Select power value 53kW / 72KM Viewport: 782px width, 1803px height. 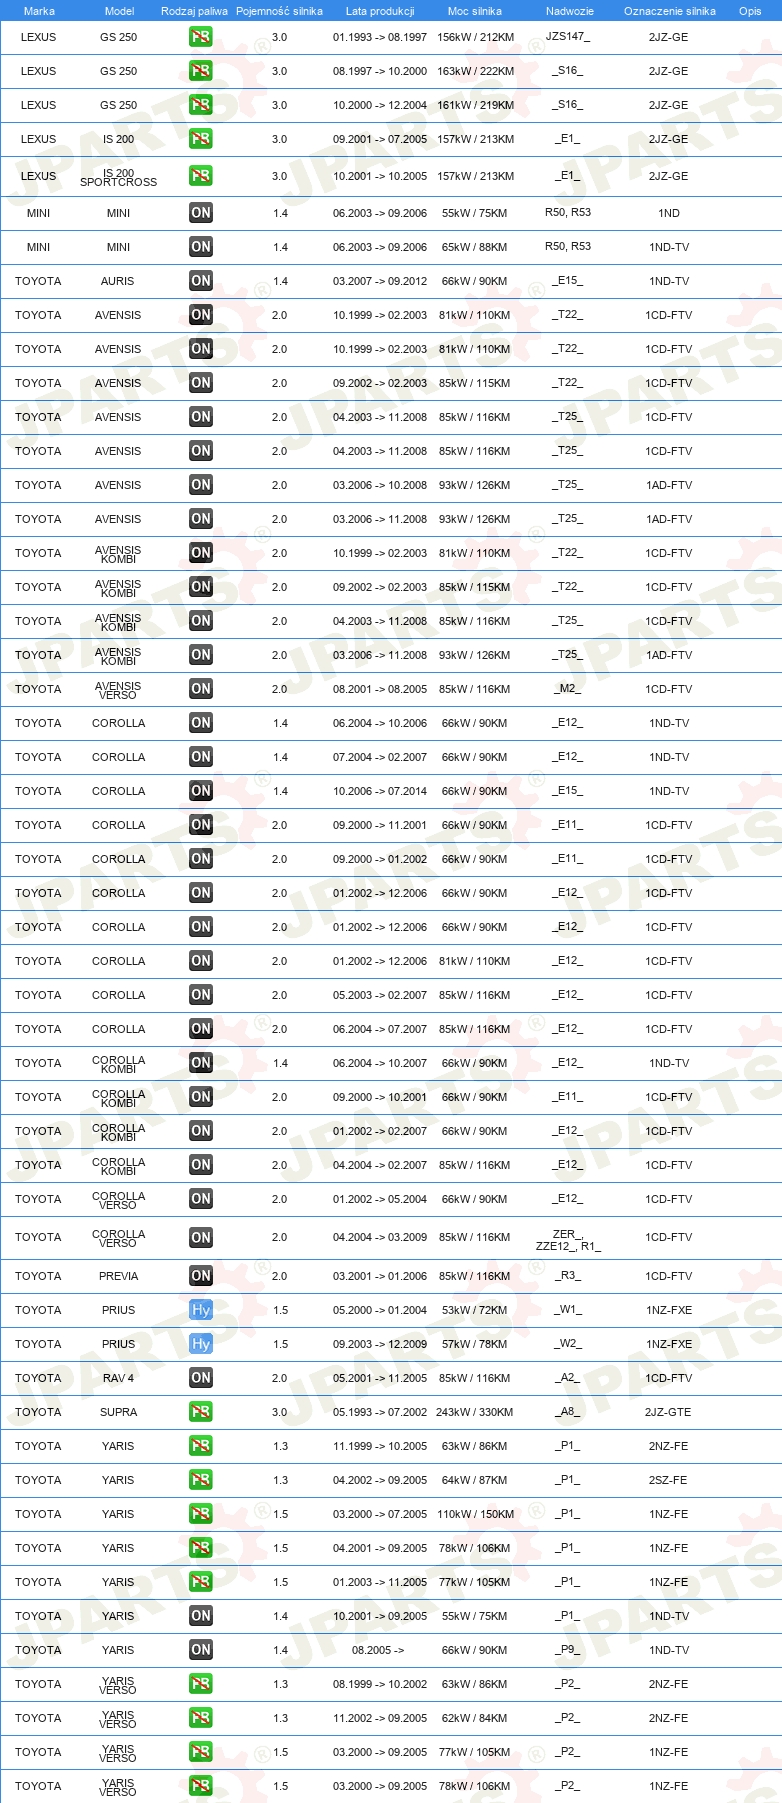[474, 1310]
